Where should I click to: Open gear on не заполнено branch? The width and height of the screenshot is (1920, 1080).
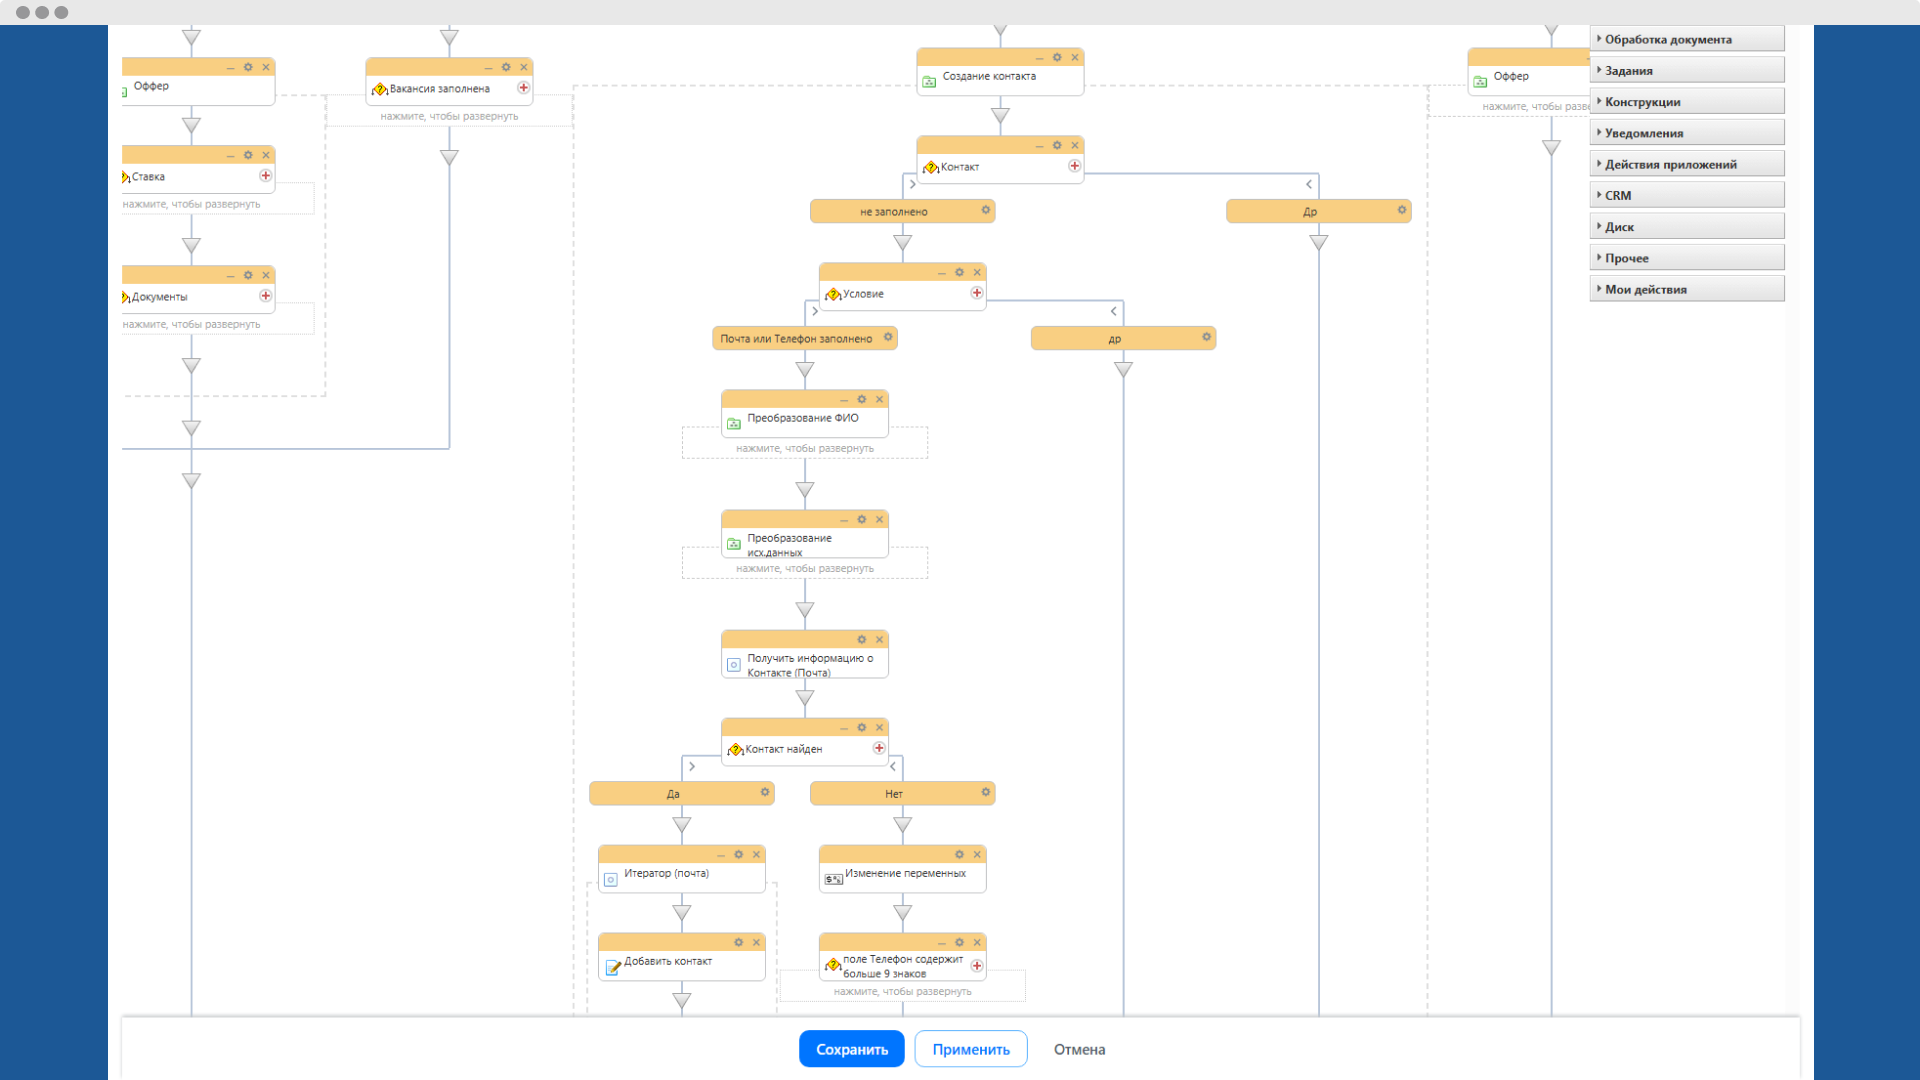[985, 210]
